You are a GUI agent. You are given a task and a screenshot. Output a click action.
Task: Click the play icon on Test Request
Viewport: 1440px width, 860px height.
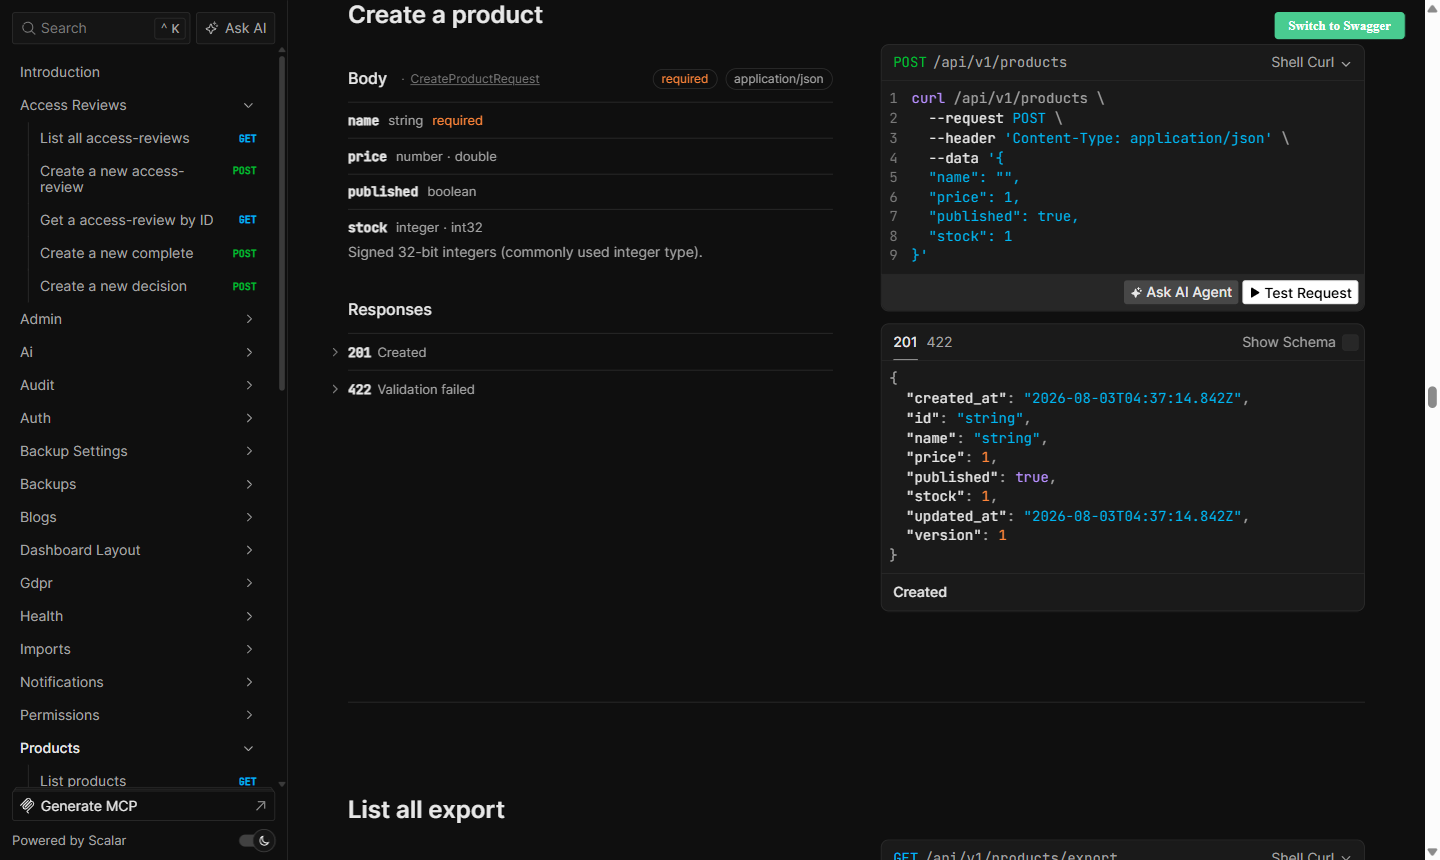coord(1255,293)
